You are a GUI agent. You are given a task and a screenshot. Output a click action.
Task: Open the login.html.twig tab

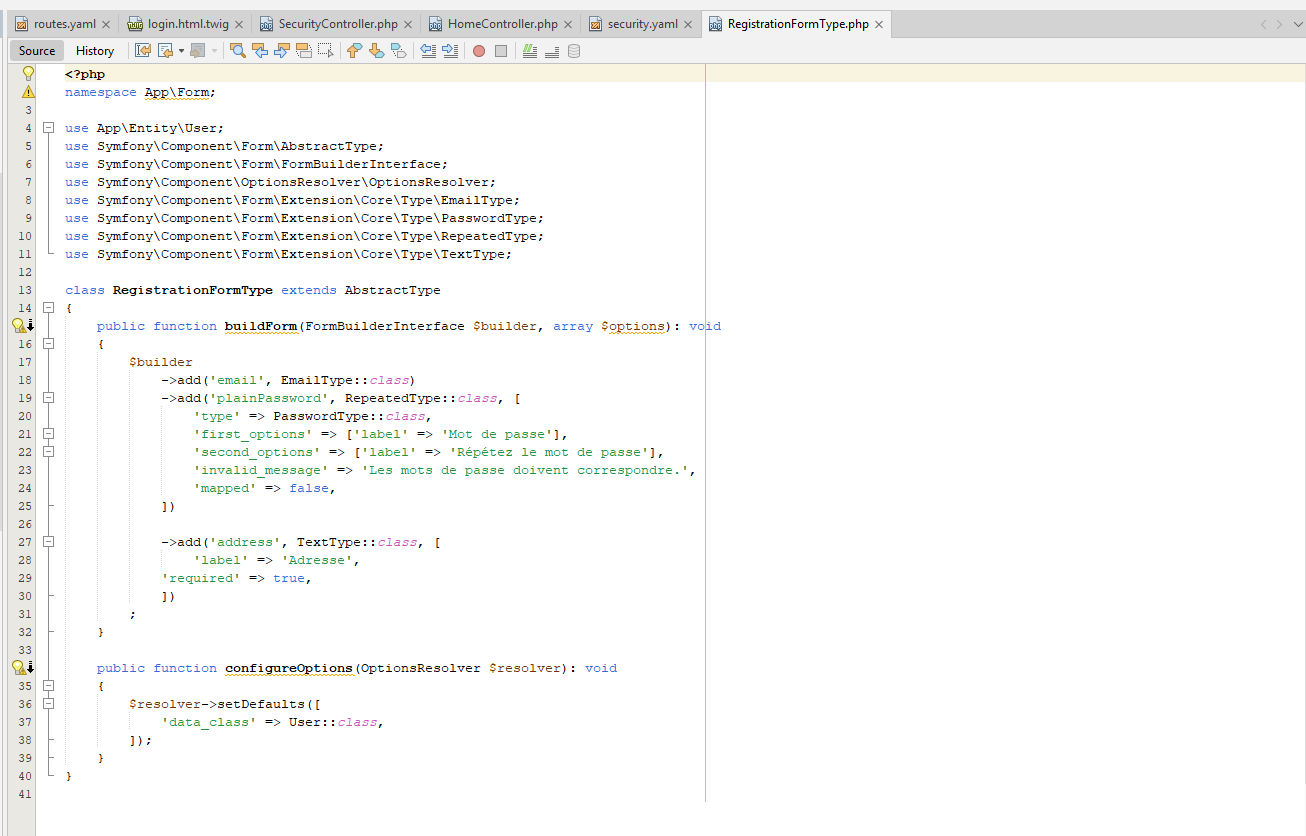point(188,24)
